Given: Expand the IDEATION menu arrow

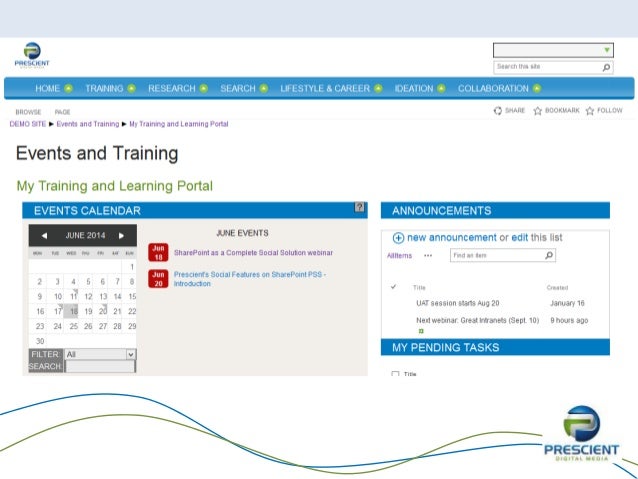Looking at the screenshot, I should [x=441, y=88].
